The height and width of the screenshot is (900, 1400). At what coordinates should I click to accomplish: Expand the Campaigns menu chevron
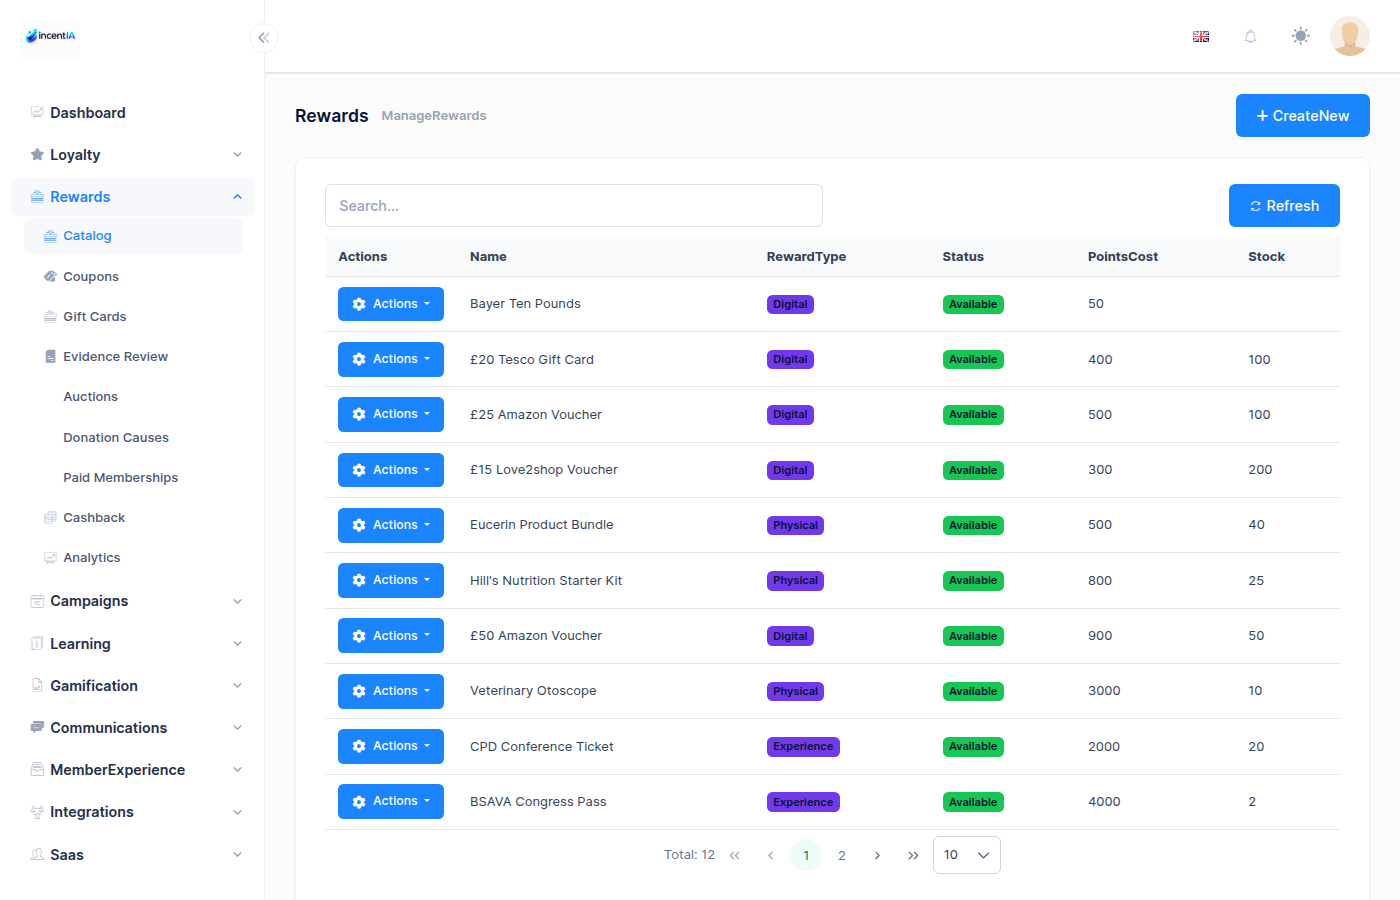click(237, 601)
